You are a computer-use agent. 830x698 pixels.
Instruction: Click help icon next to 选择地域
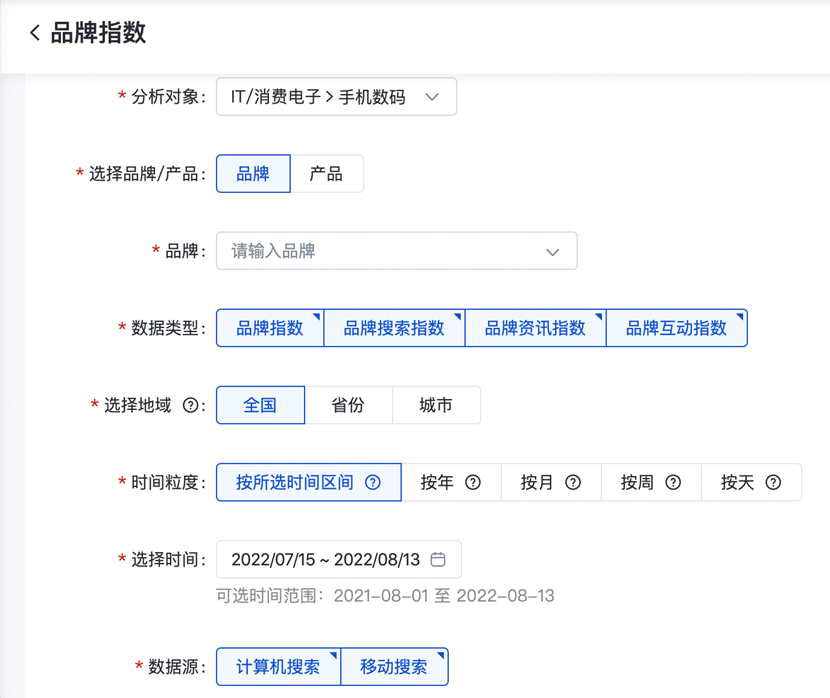192,406
